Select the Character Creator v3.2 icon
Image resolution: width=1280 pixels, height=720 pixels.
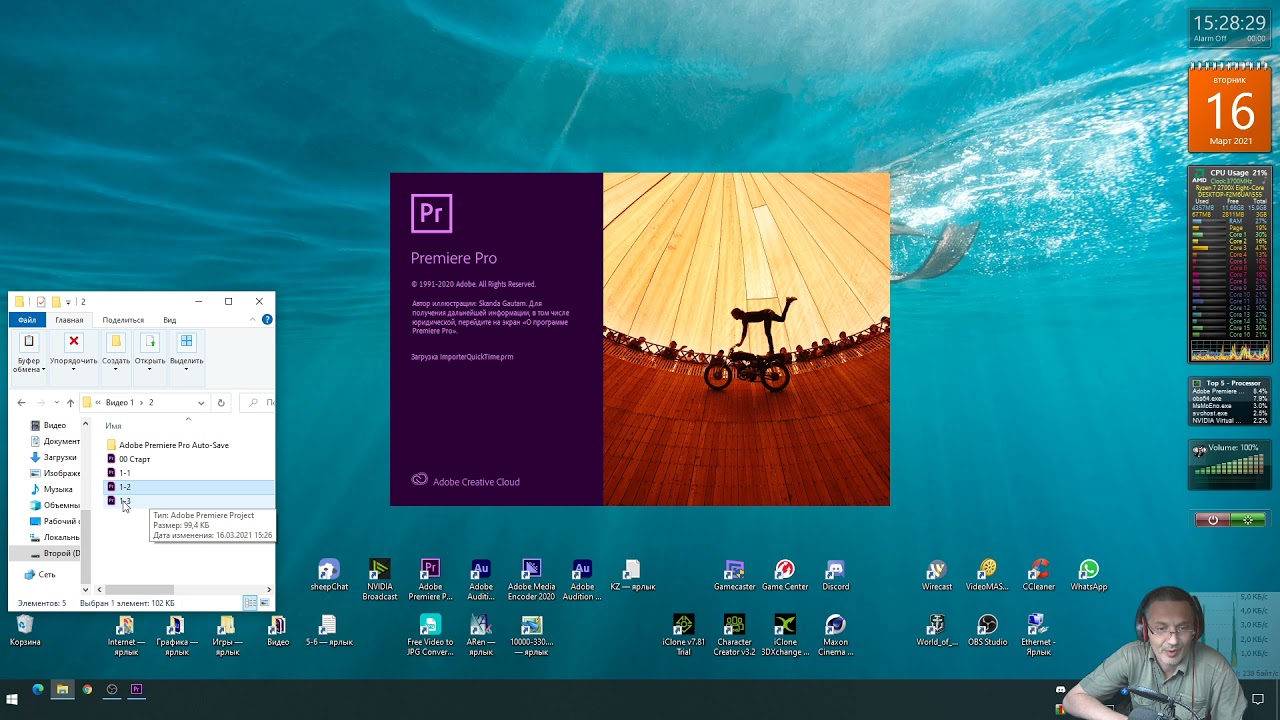(x=734, y=635)
